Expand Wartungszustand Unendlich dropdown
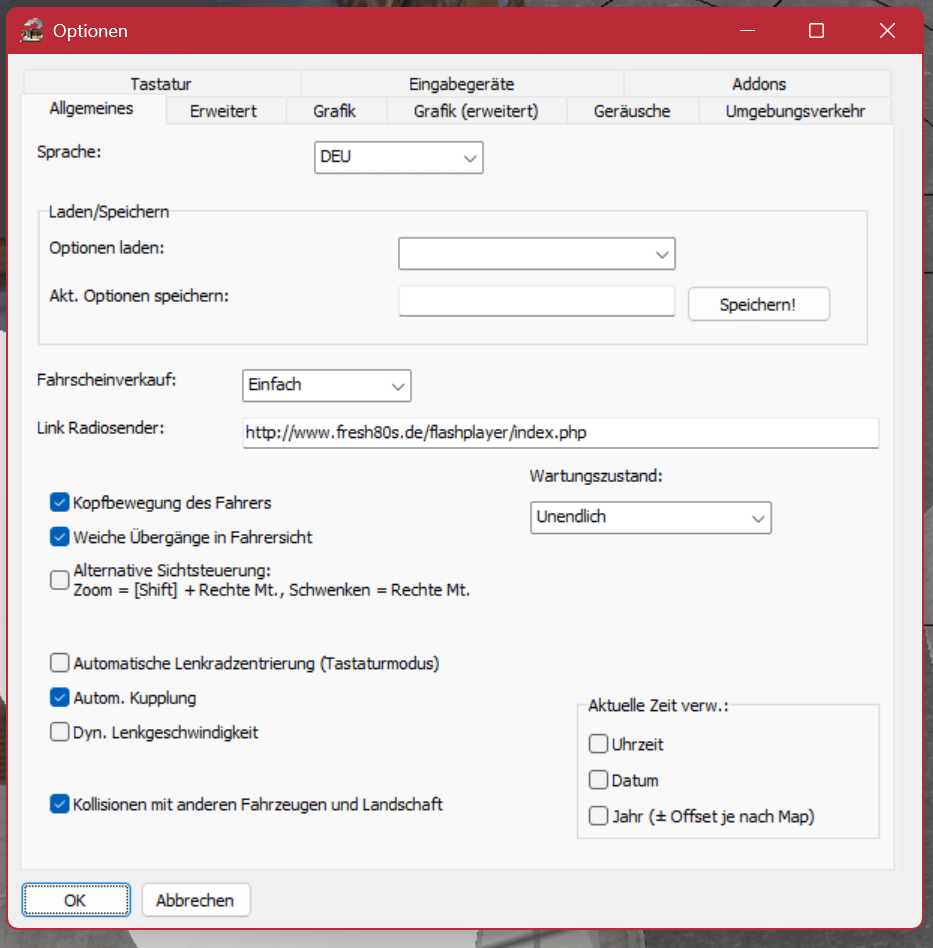Screen dimensions: 933x948 tap(650, 517)
